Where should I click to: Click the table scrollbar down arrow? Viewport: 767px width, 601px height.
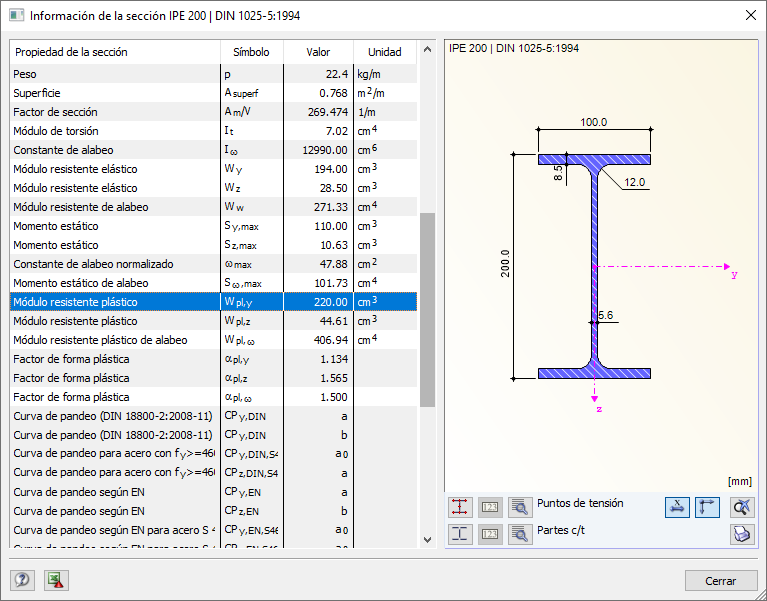(x=428, y=540)
